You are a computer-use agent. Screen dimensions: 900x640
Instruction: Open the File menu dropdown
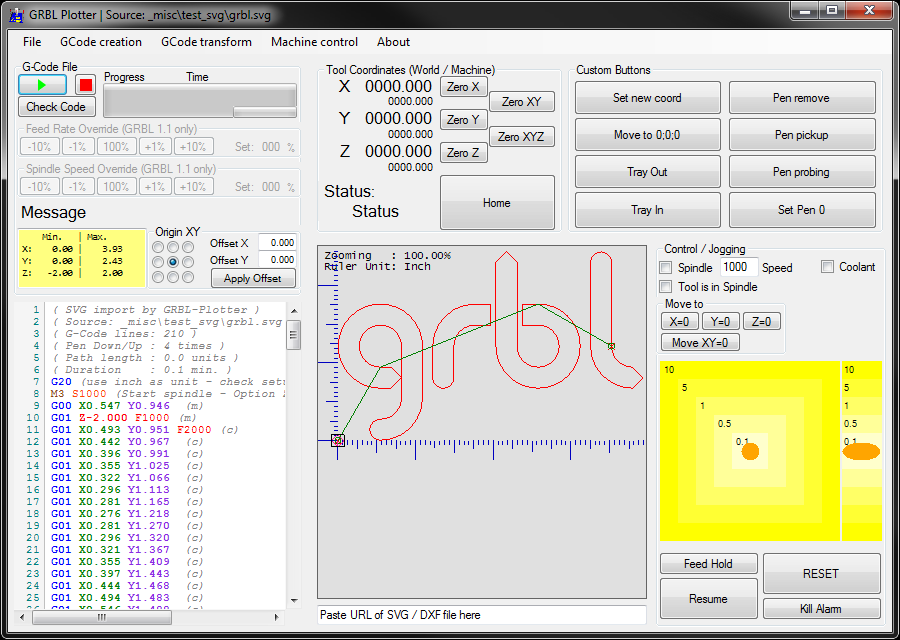(x=32, y=42)
